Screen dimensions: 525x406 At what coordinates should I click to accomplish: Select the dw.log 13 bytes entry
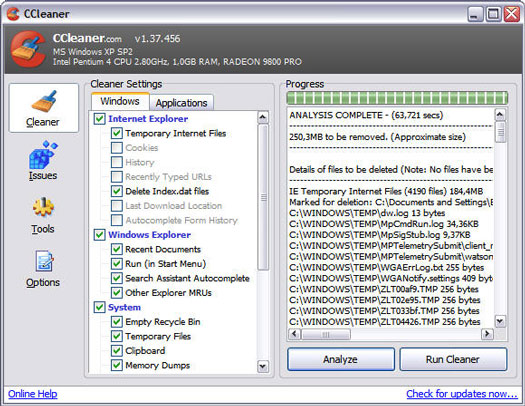tap(367, 213)
